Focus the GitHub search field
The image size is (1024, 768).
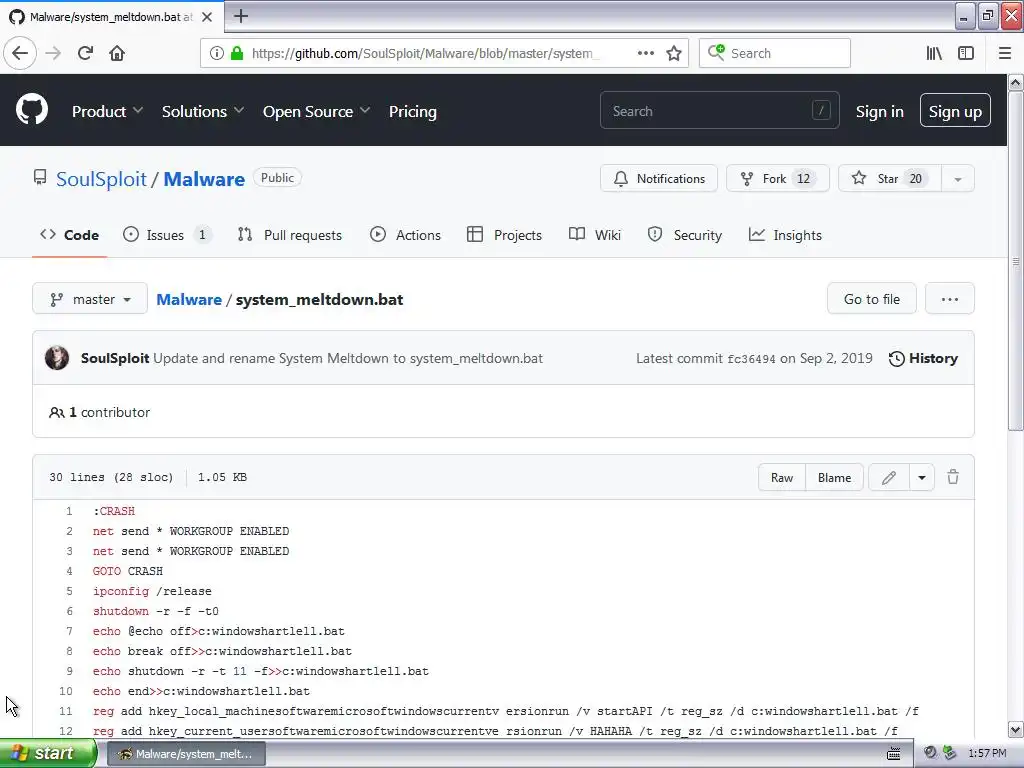coord(719,110)
